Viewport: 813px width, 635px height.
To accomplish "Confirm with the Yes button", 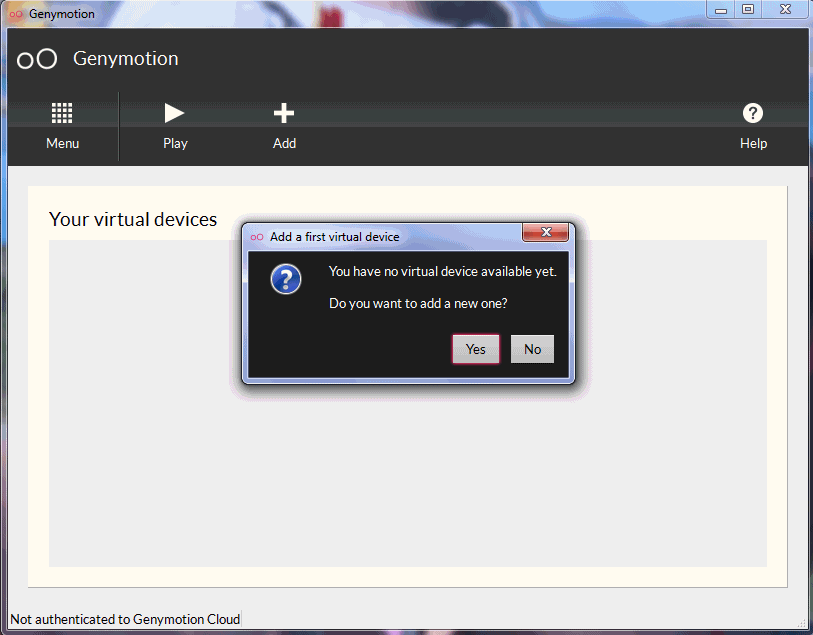I will click(475, 349).
